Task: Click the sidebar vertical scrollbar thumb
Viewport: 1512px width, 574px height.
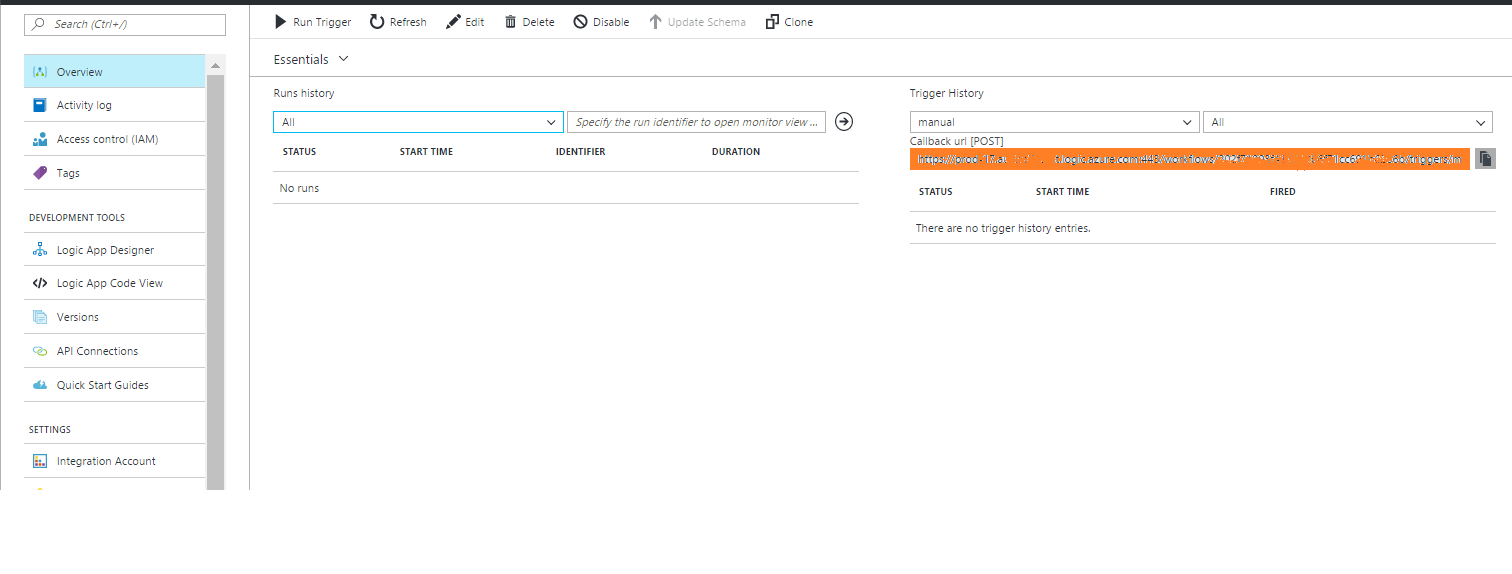Action: [x=216, y=280]
